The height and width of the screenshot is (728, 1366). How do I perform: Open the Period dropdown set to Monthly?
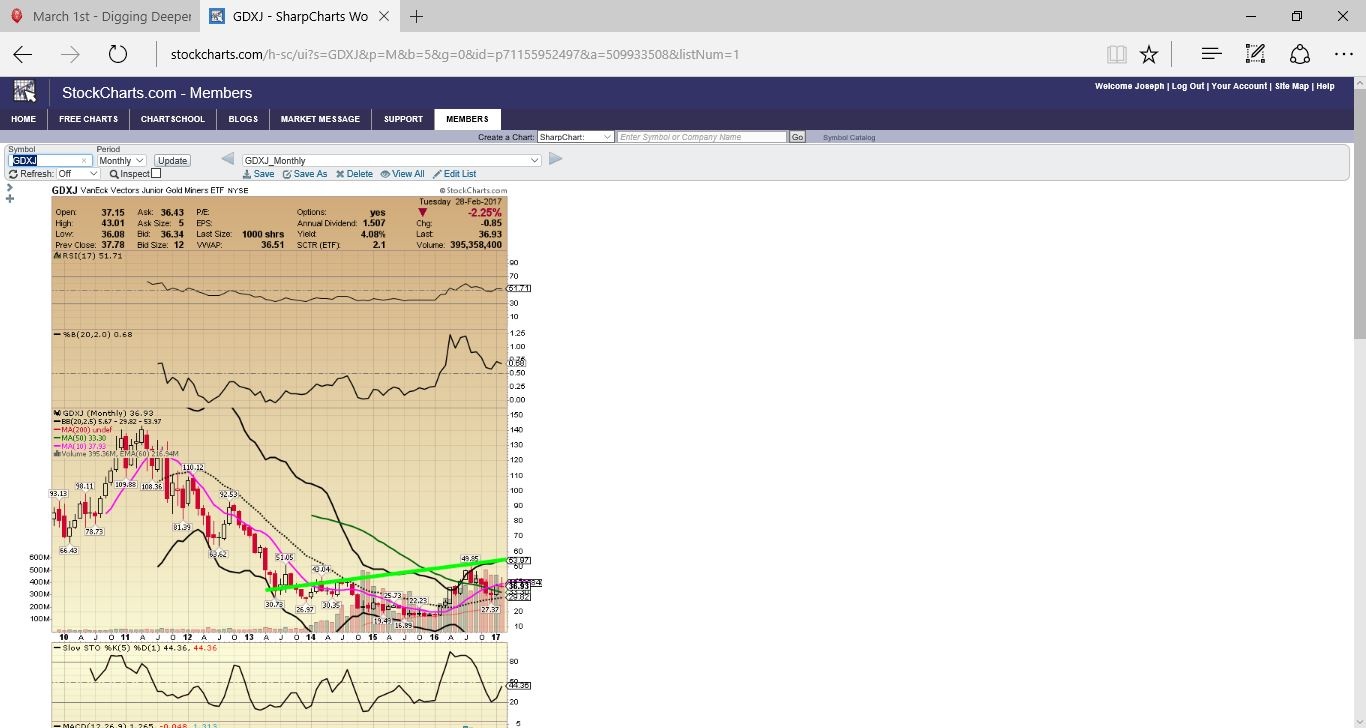[121, 160]
